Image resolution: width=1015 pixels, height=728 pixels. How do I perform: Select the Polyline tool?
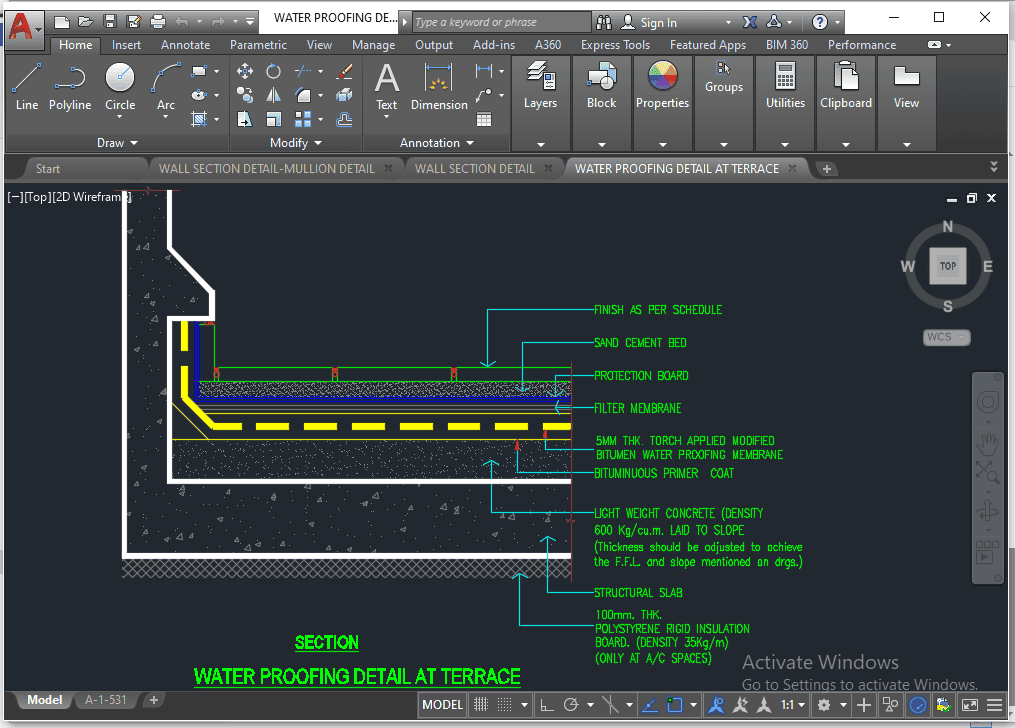70,86
